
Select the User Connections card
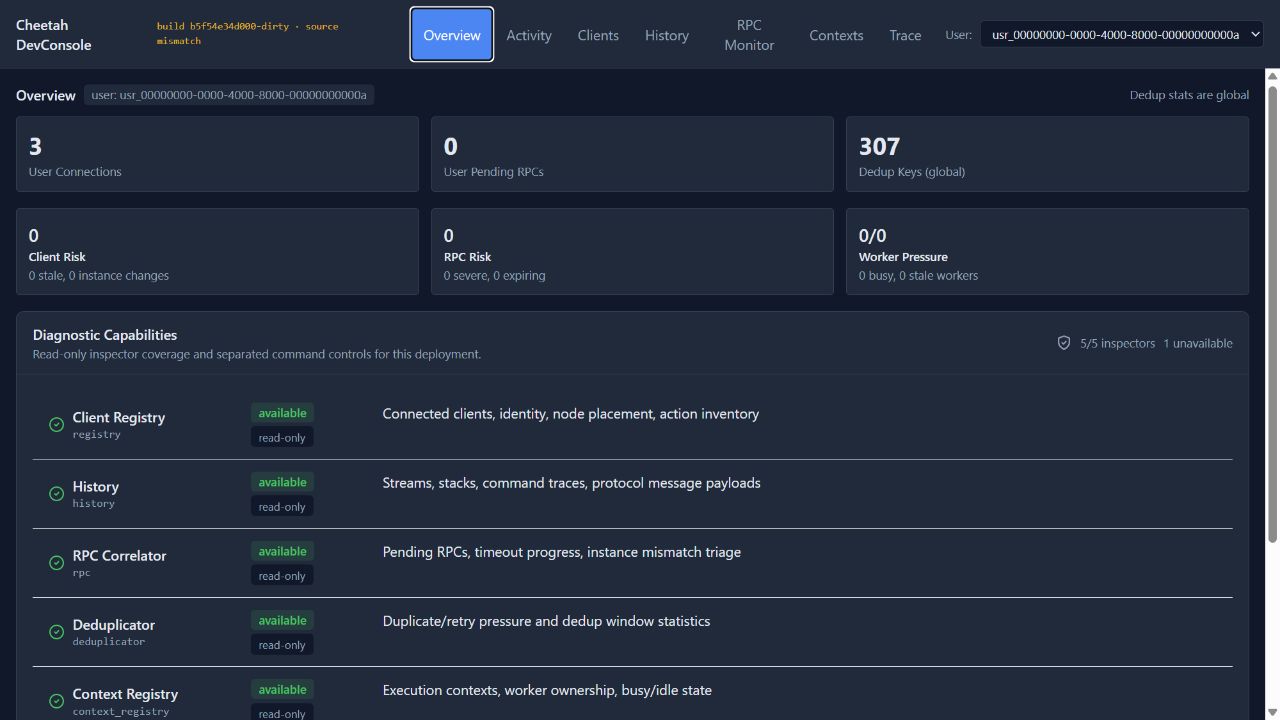point(217,154)
